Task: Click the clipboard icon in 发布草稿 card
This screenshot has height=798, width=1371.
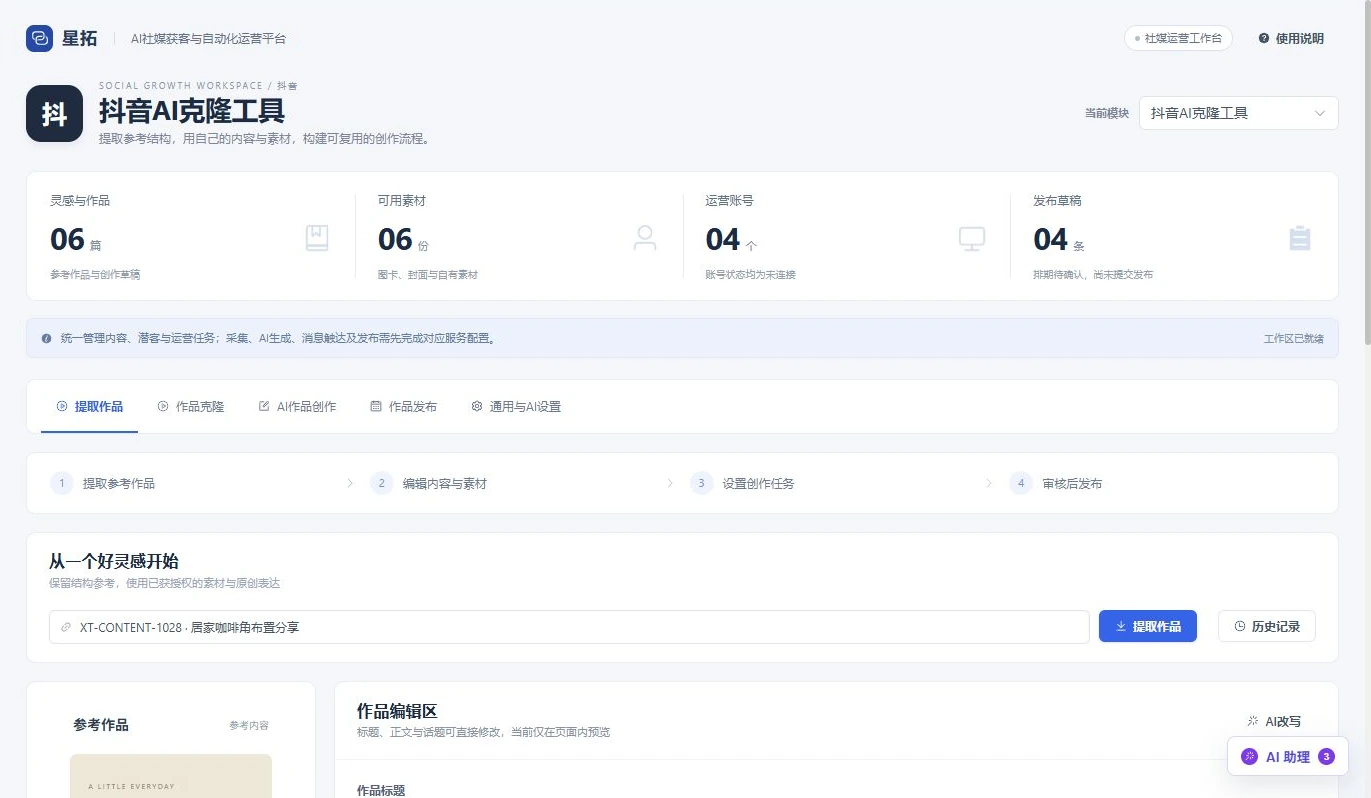Action: pyautogui.click(x=1300, y=238)
